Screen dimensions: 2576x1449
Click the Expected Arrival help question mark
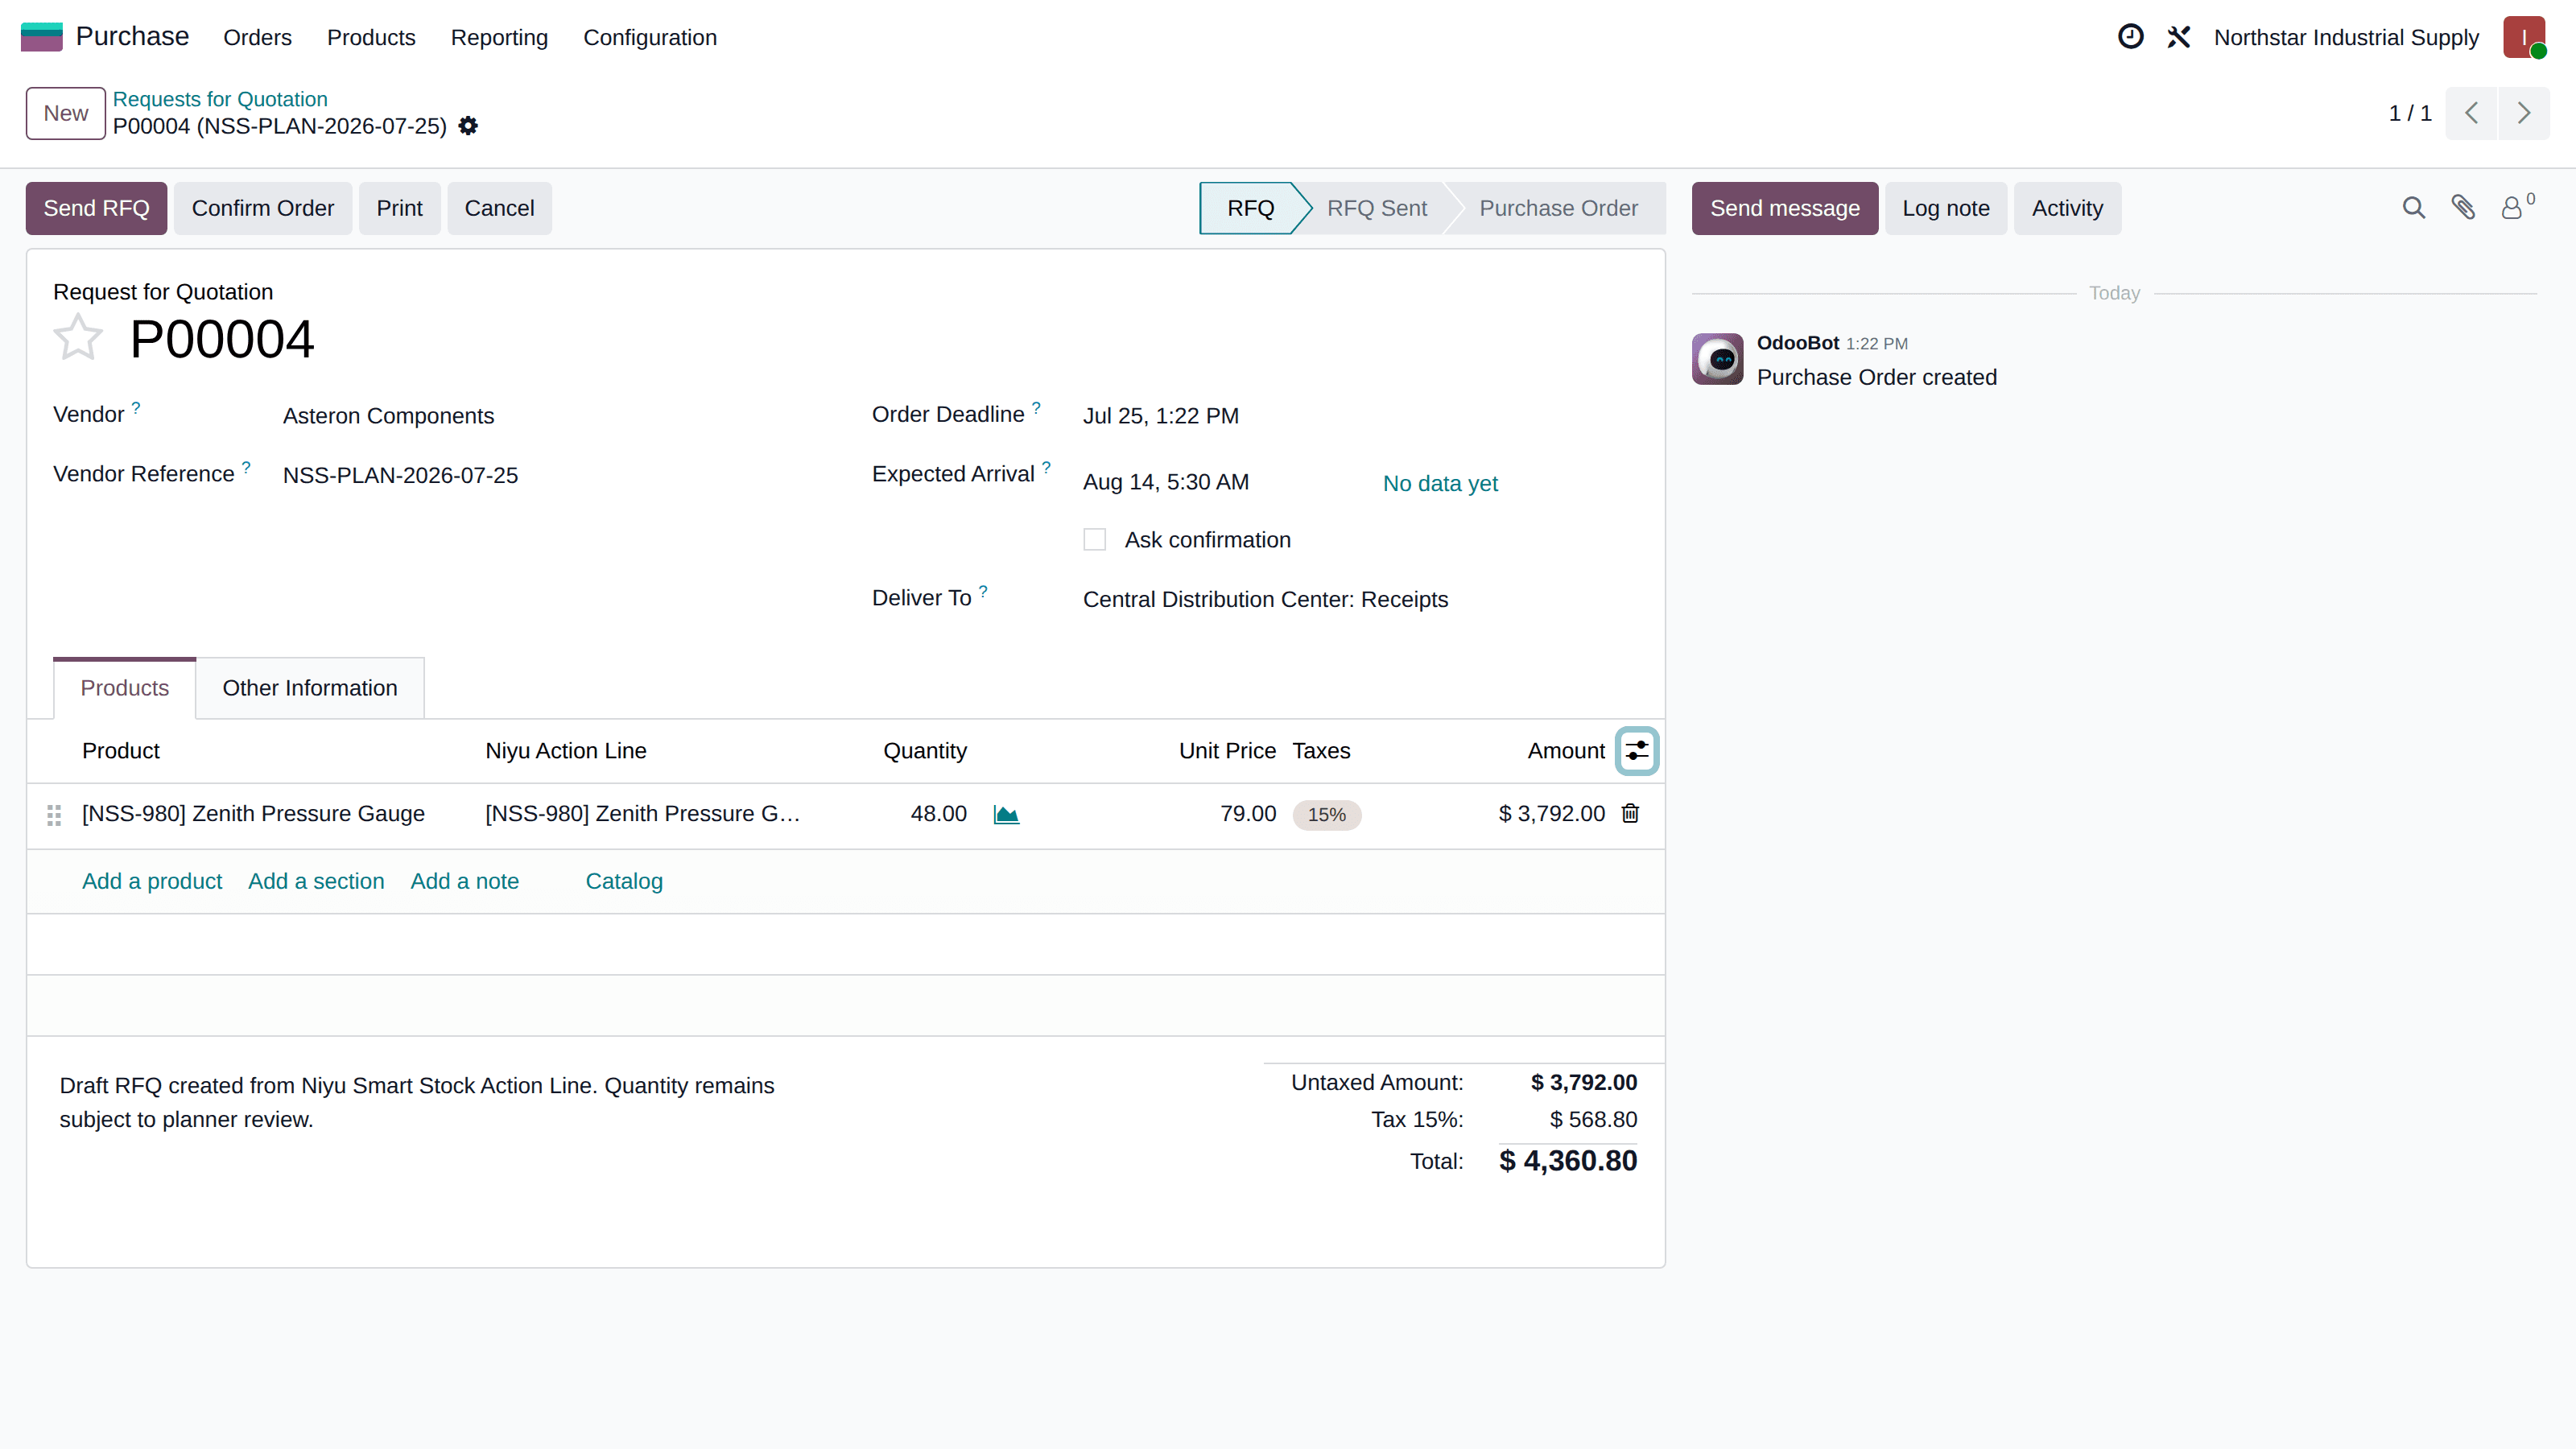tap(1046, 467)
